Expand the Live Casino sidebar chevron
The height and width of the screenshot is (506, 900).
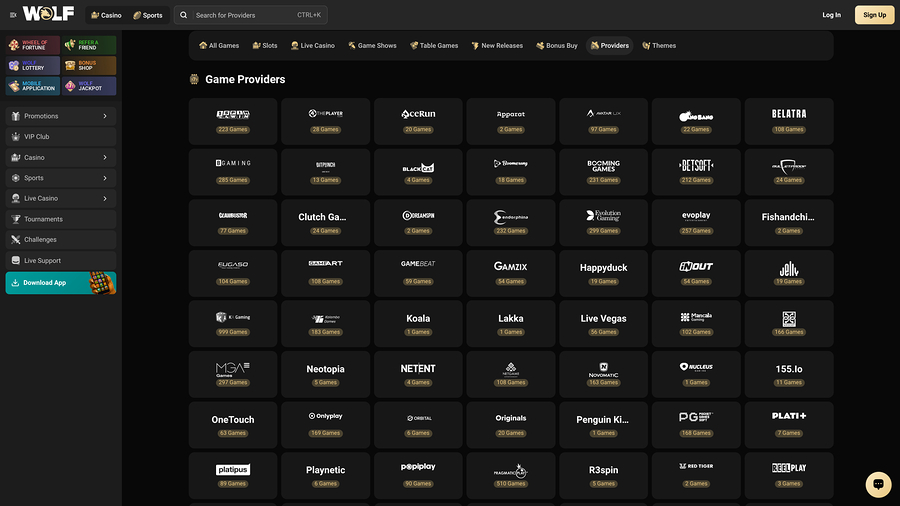click(105, 198)
